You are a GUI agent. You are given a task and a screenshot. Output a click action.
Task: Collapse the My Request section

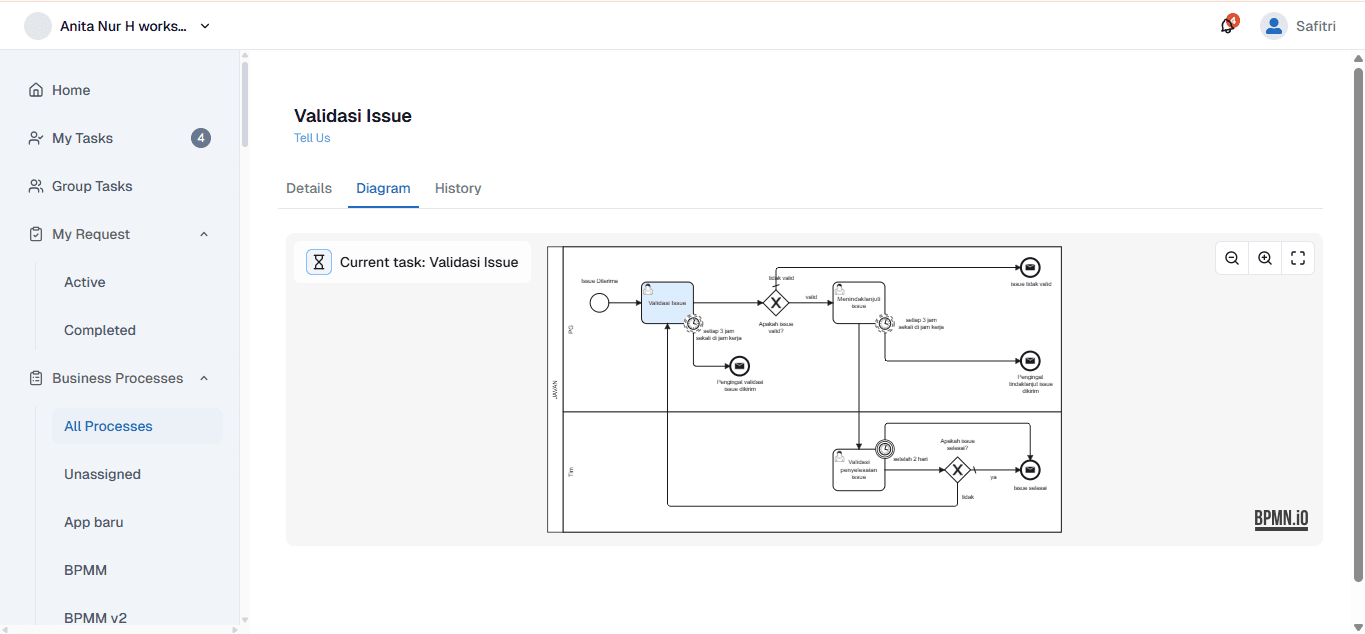click(x=203, y=234)
